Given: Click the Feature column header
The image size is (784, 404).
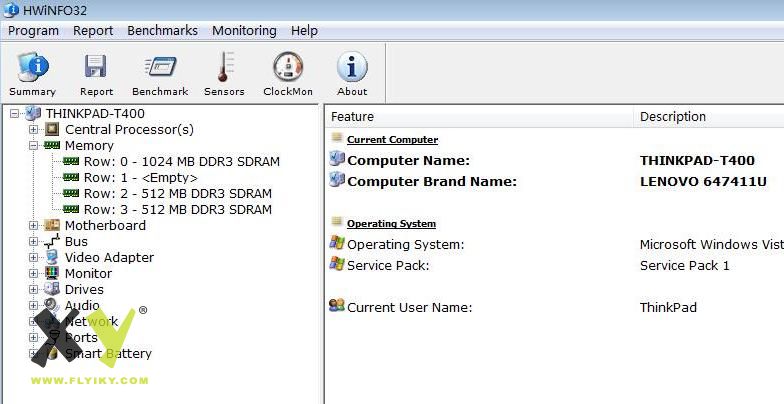Looking at the screenshot, I should click(479, 116).
